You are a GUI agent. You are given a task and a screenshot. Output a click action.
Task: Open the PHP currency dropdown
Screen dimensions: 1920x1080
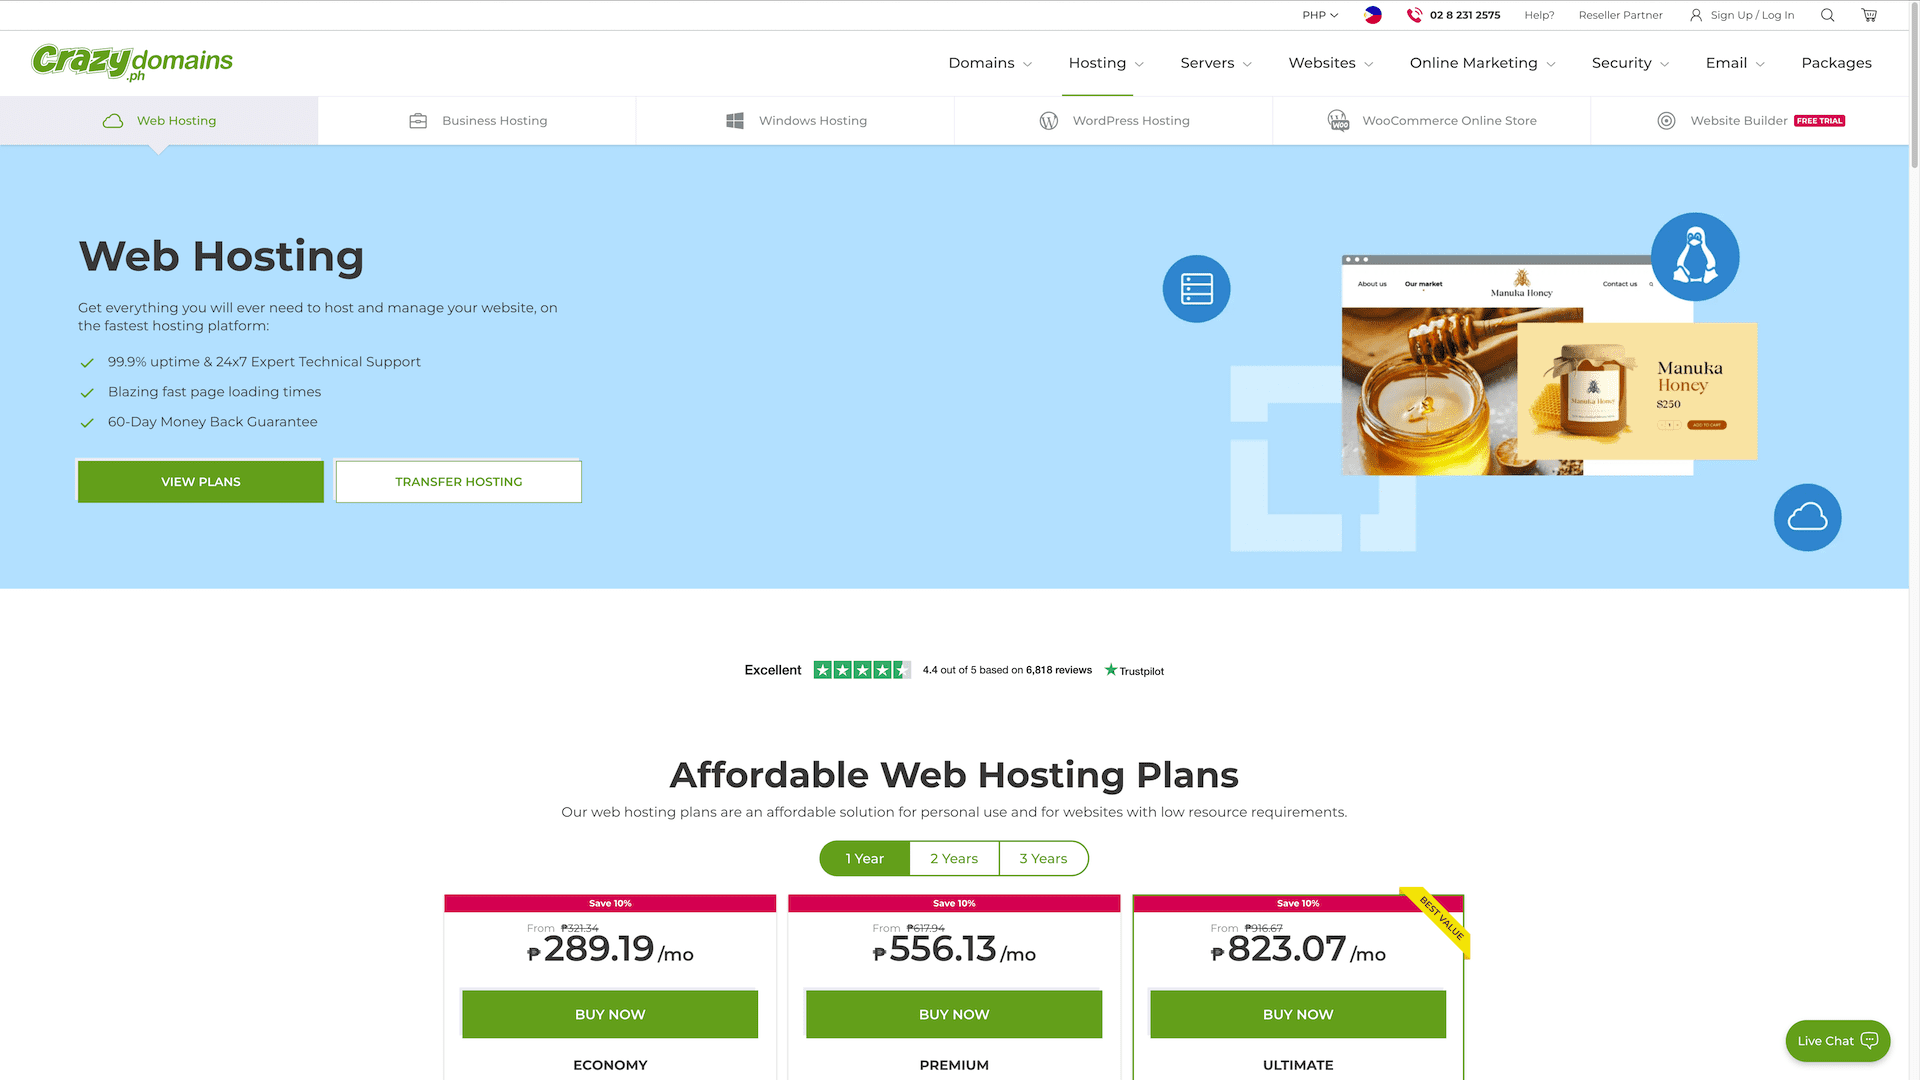[x=1320, y=15]
